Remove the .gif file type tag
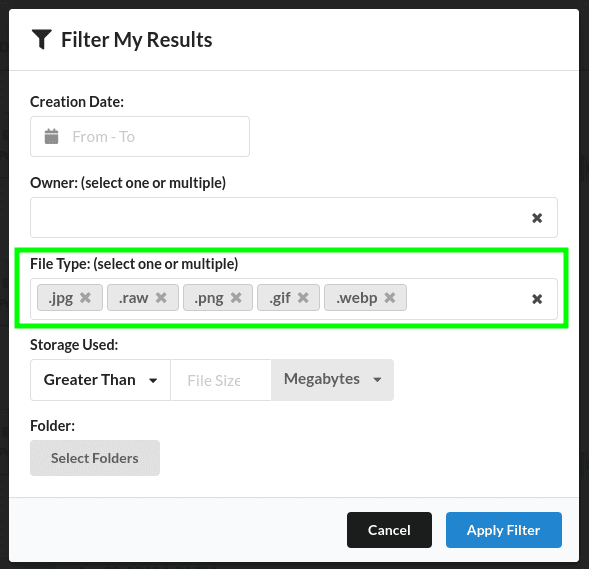The width and height of the screenshot is (589, 569). click(303, 298)
